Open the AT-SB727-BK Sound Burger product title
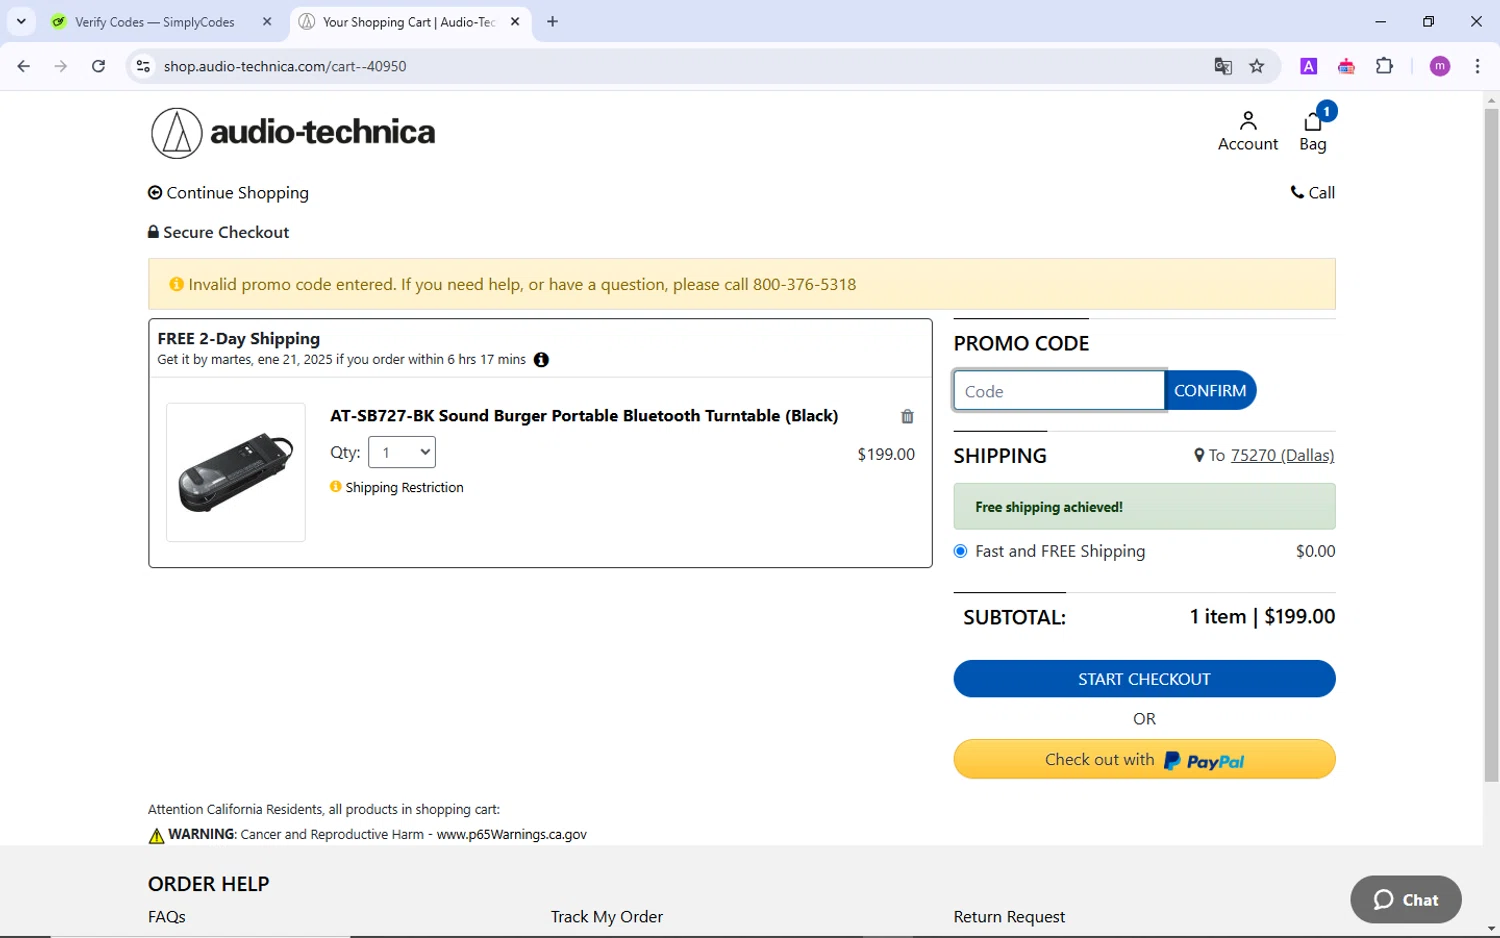This screenshot has height=938, width=1500. click(584, 416)
